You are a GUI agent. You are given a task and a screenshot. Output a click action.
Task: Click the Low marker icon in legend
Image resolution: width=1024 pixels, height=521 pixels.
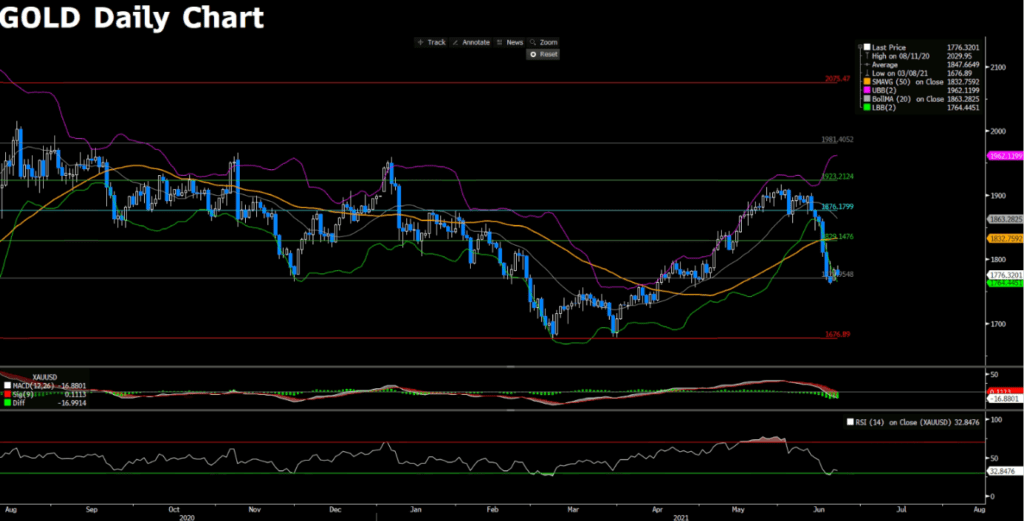pos(867,73)
